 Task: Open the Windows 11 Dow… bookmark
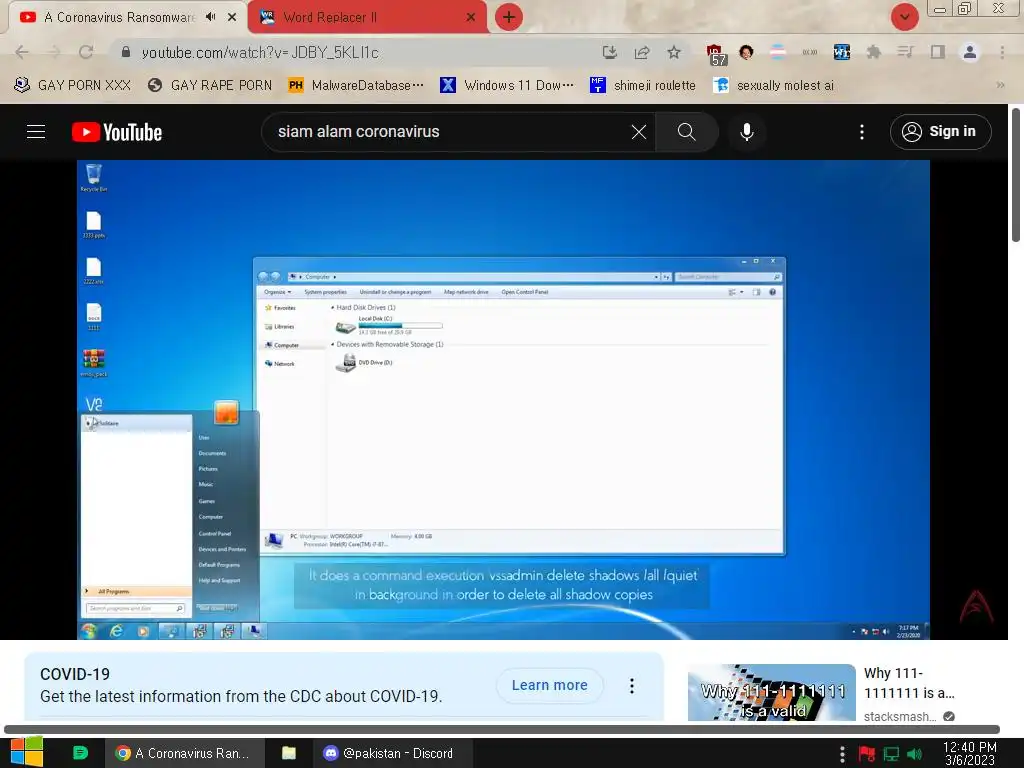pyautogui.click(x=507, y=86)
